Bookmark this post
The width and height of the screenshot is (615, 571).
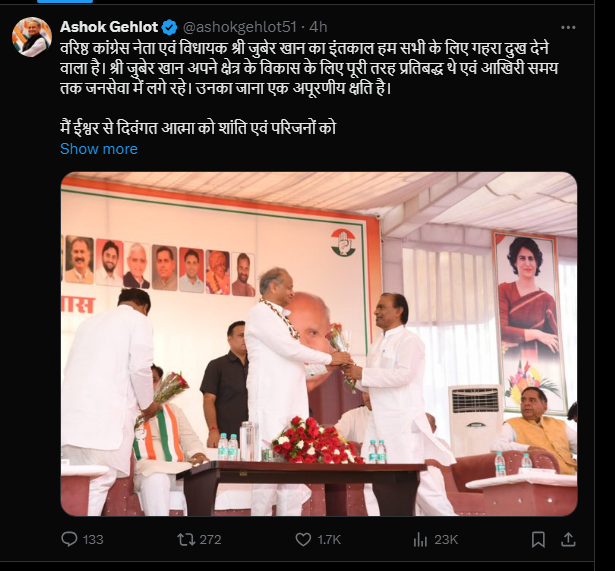(x=538, y=540)
